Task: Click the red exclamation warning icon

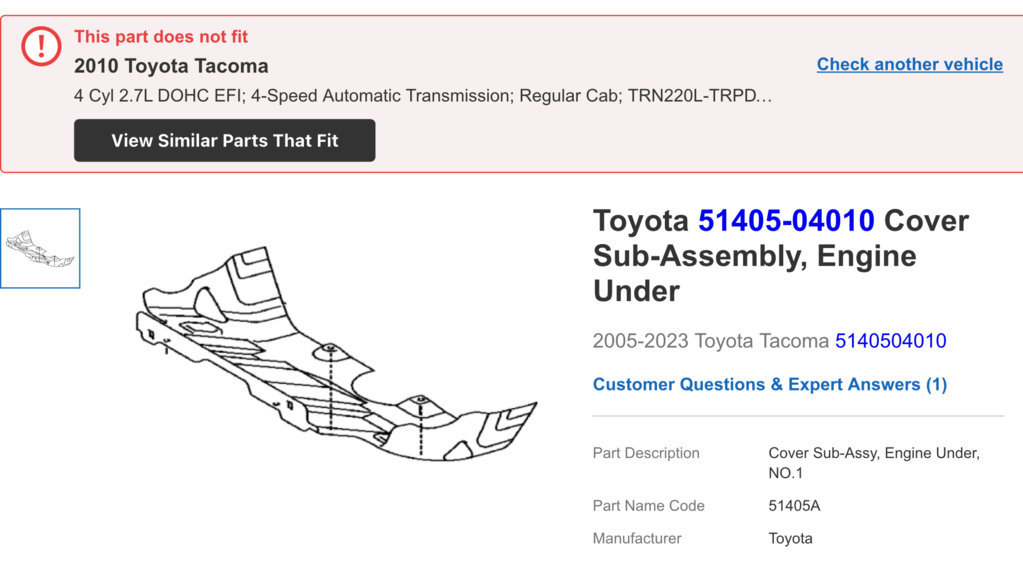Action: coord(41,46)
